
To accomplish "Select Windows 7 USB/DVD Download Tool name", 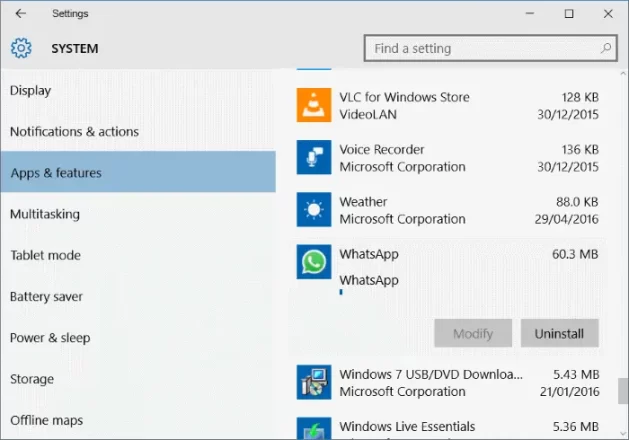I will [431, 374].
